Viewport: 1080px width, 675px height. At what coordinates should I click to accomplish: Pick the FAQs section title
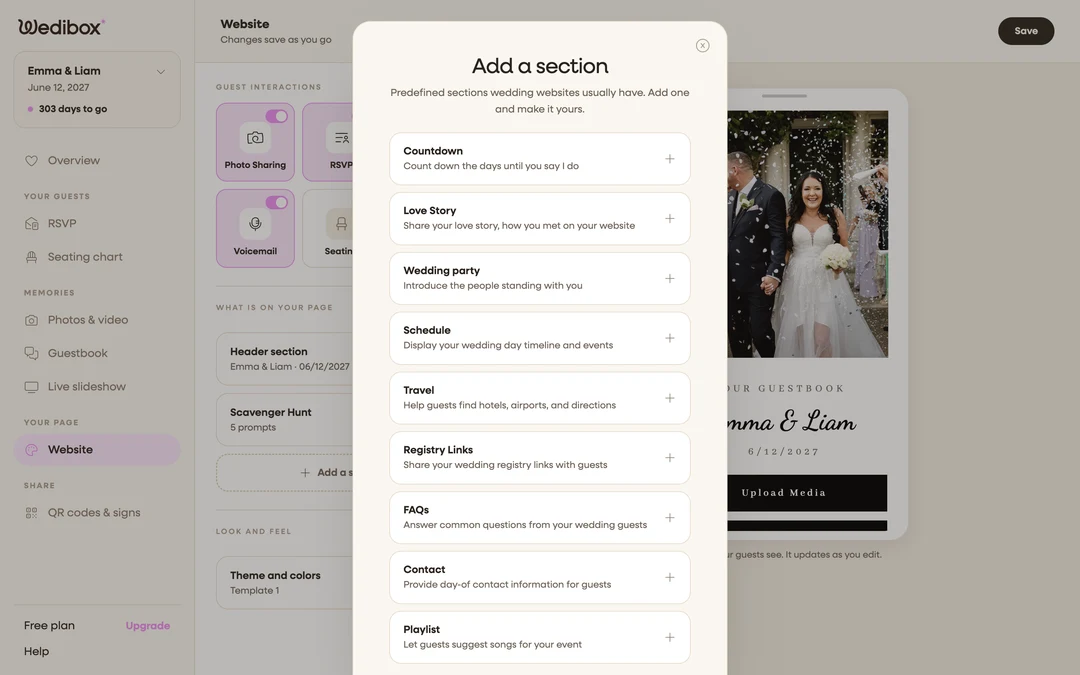pyautogui.click(x=416, y=510)
